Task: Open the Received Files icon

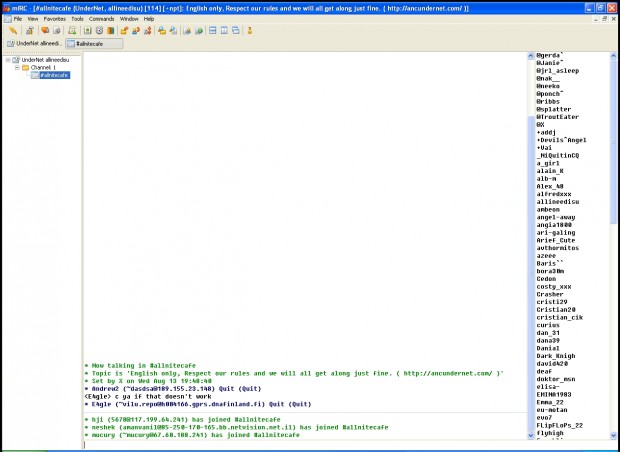Action: tap(162, 30)
